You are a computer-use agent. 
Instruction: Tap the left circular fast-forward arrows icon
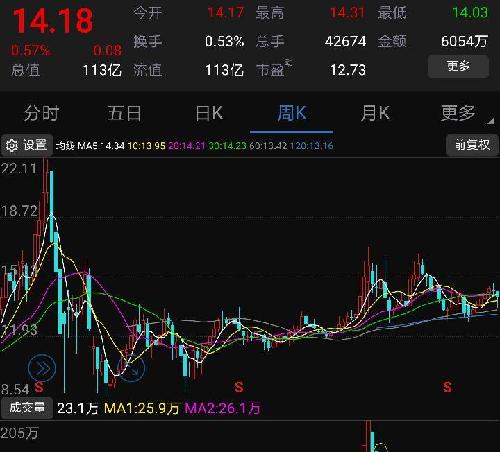point(42,368)
